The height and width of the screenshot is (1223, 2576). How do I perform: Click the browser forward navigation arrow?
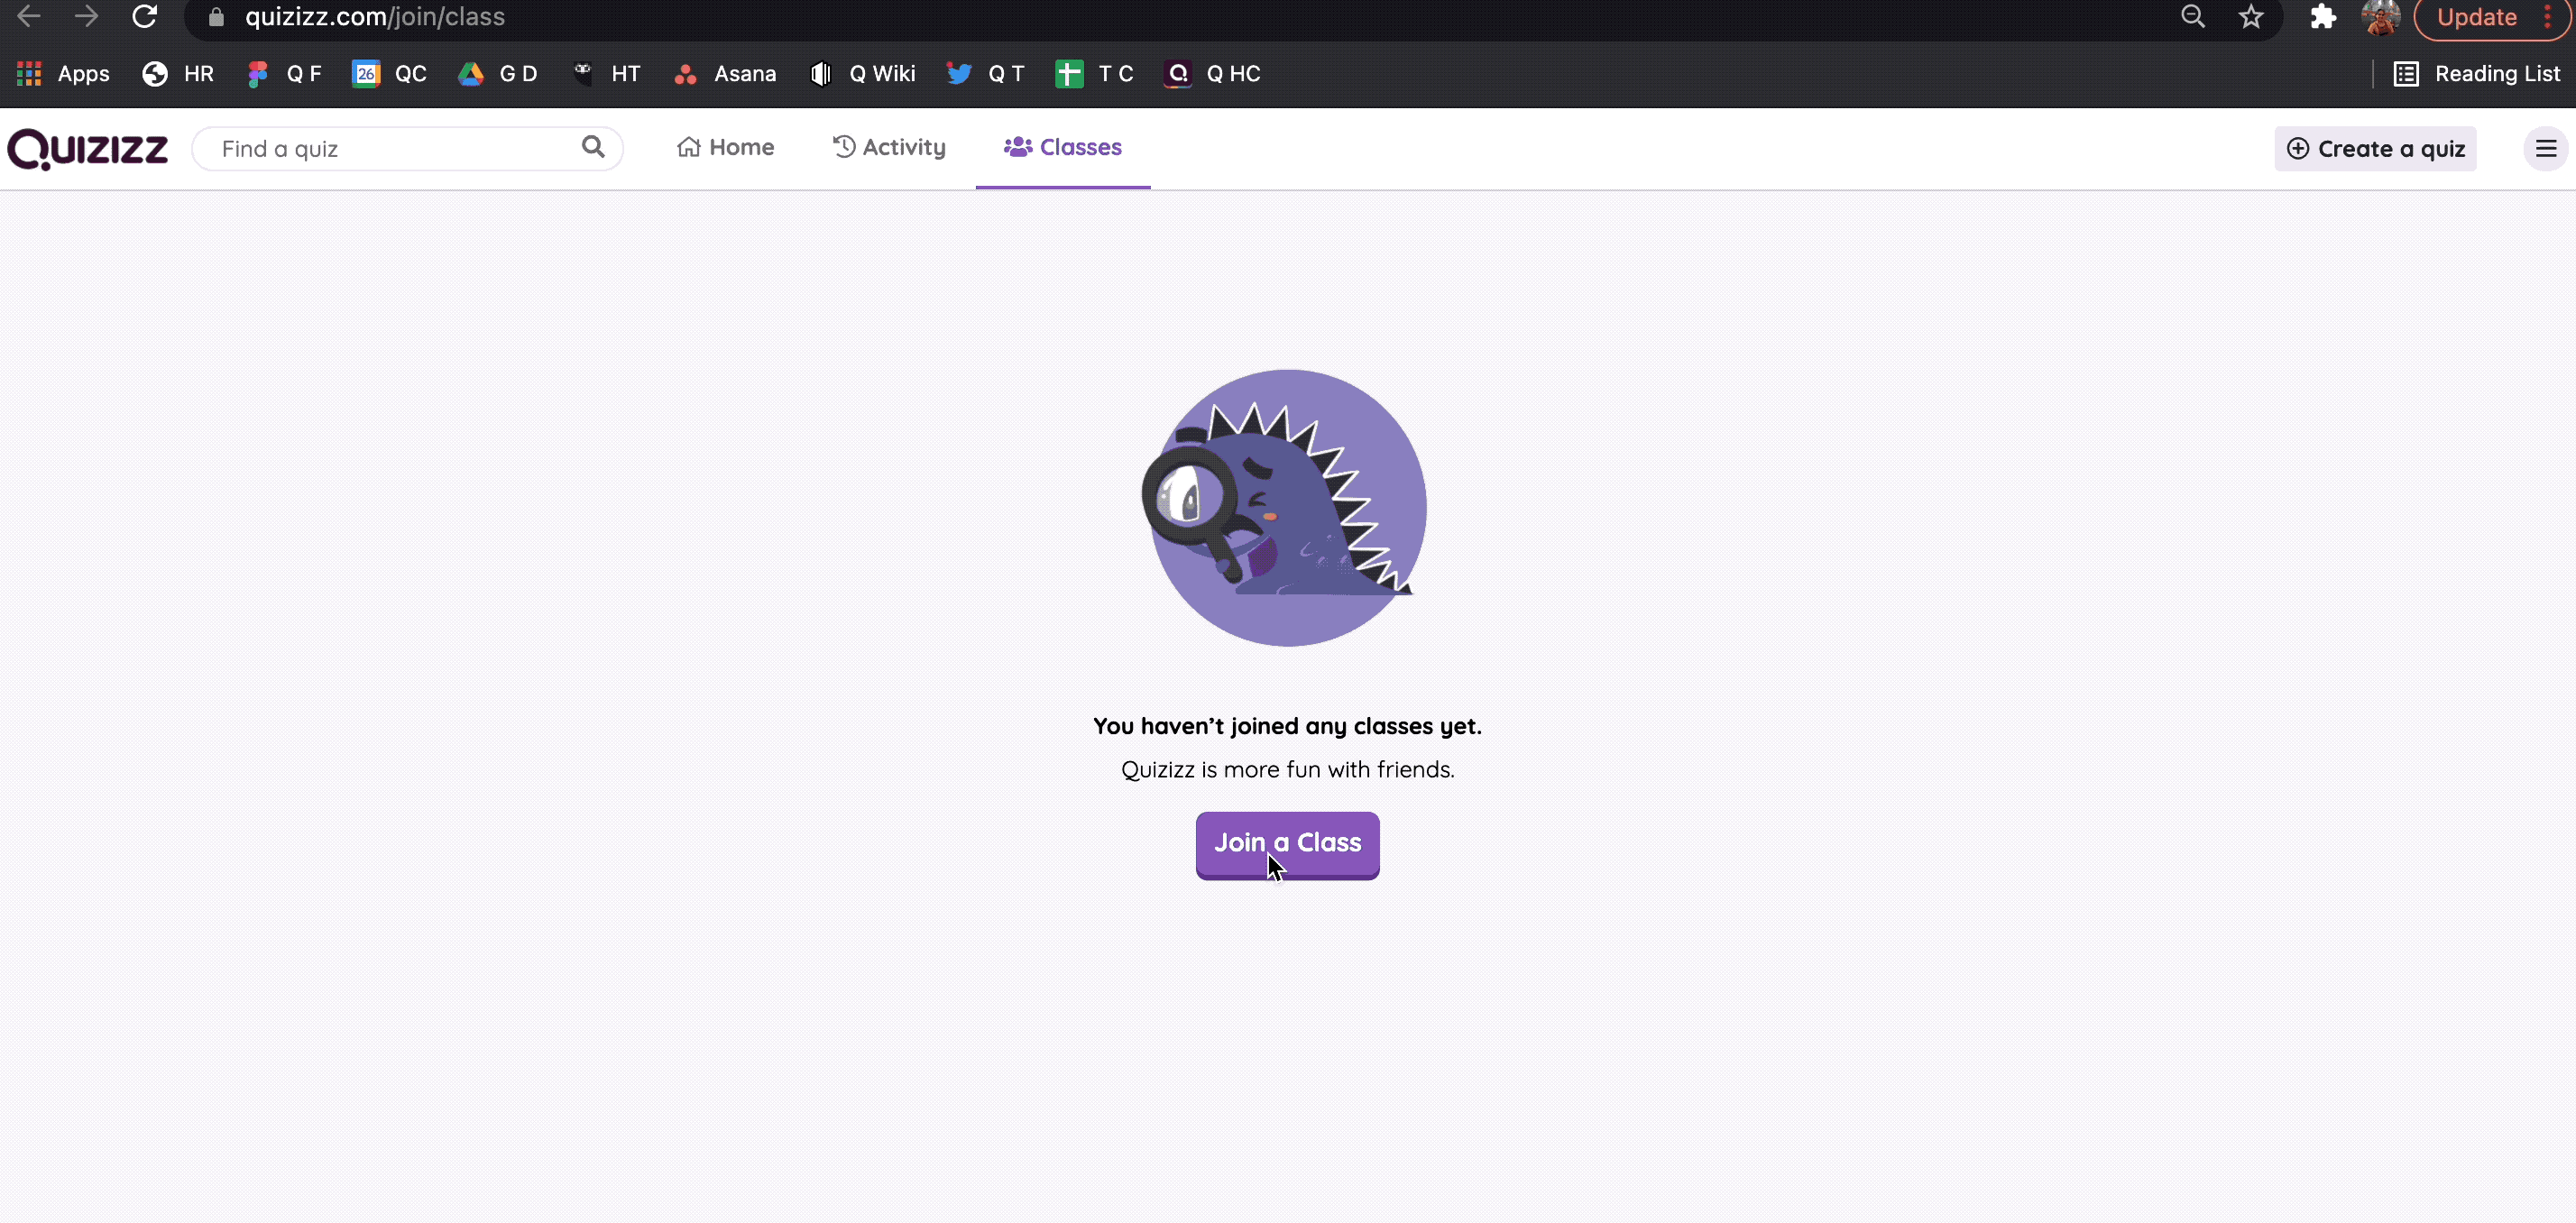point(86,18)
